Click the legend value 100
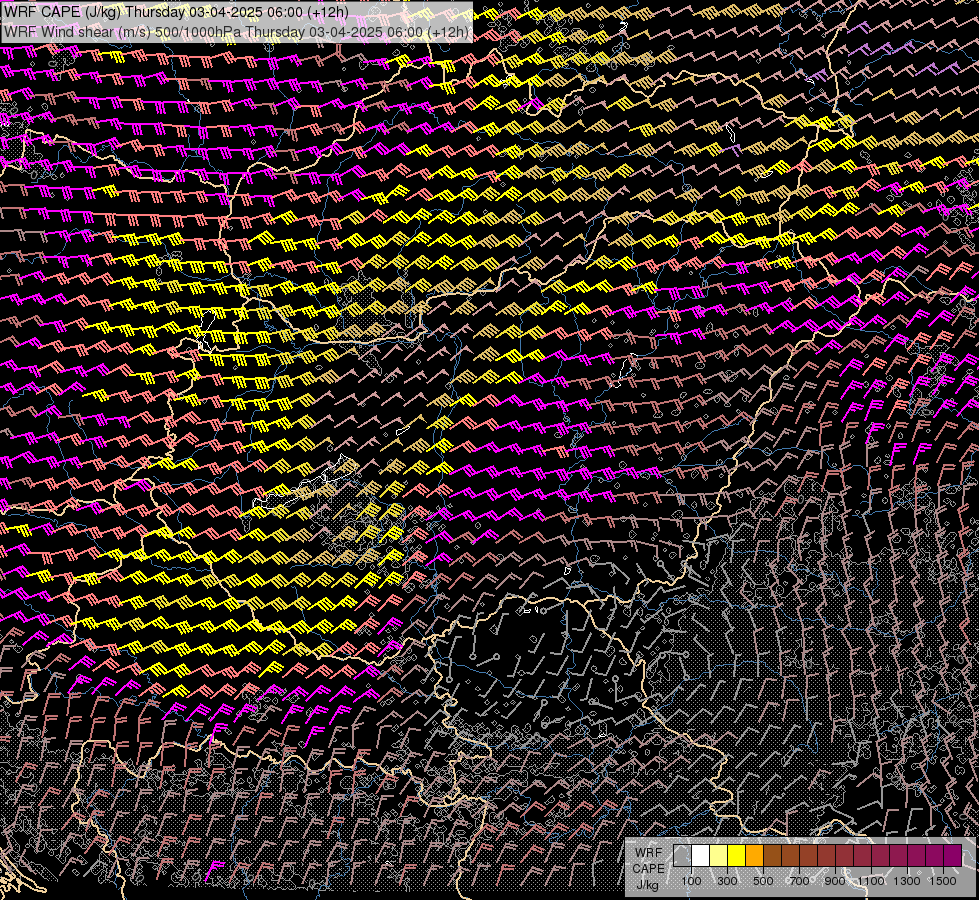 [691, 881]
